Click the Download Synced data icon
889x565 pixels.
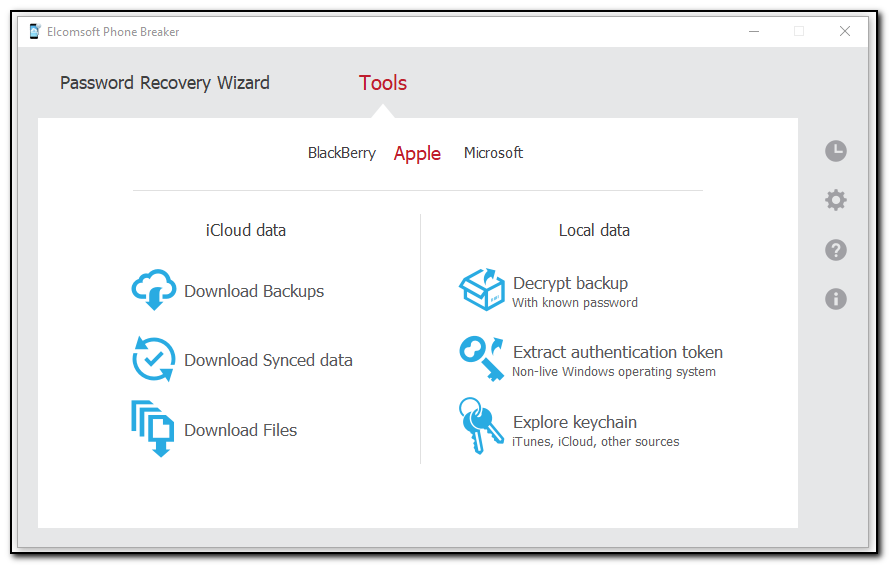point(153,360)
